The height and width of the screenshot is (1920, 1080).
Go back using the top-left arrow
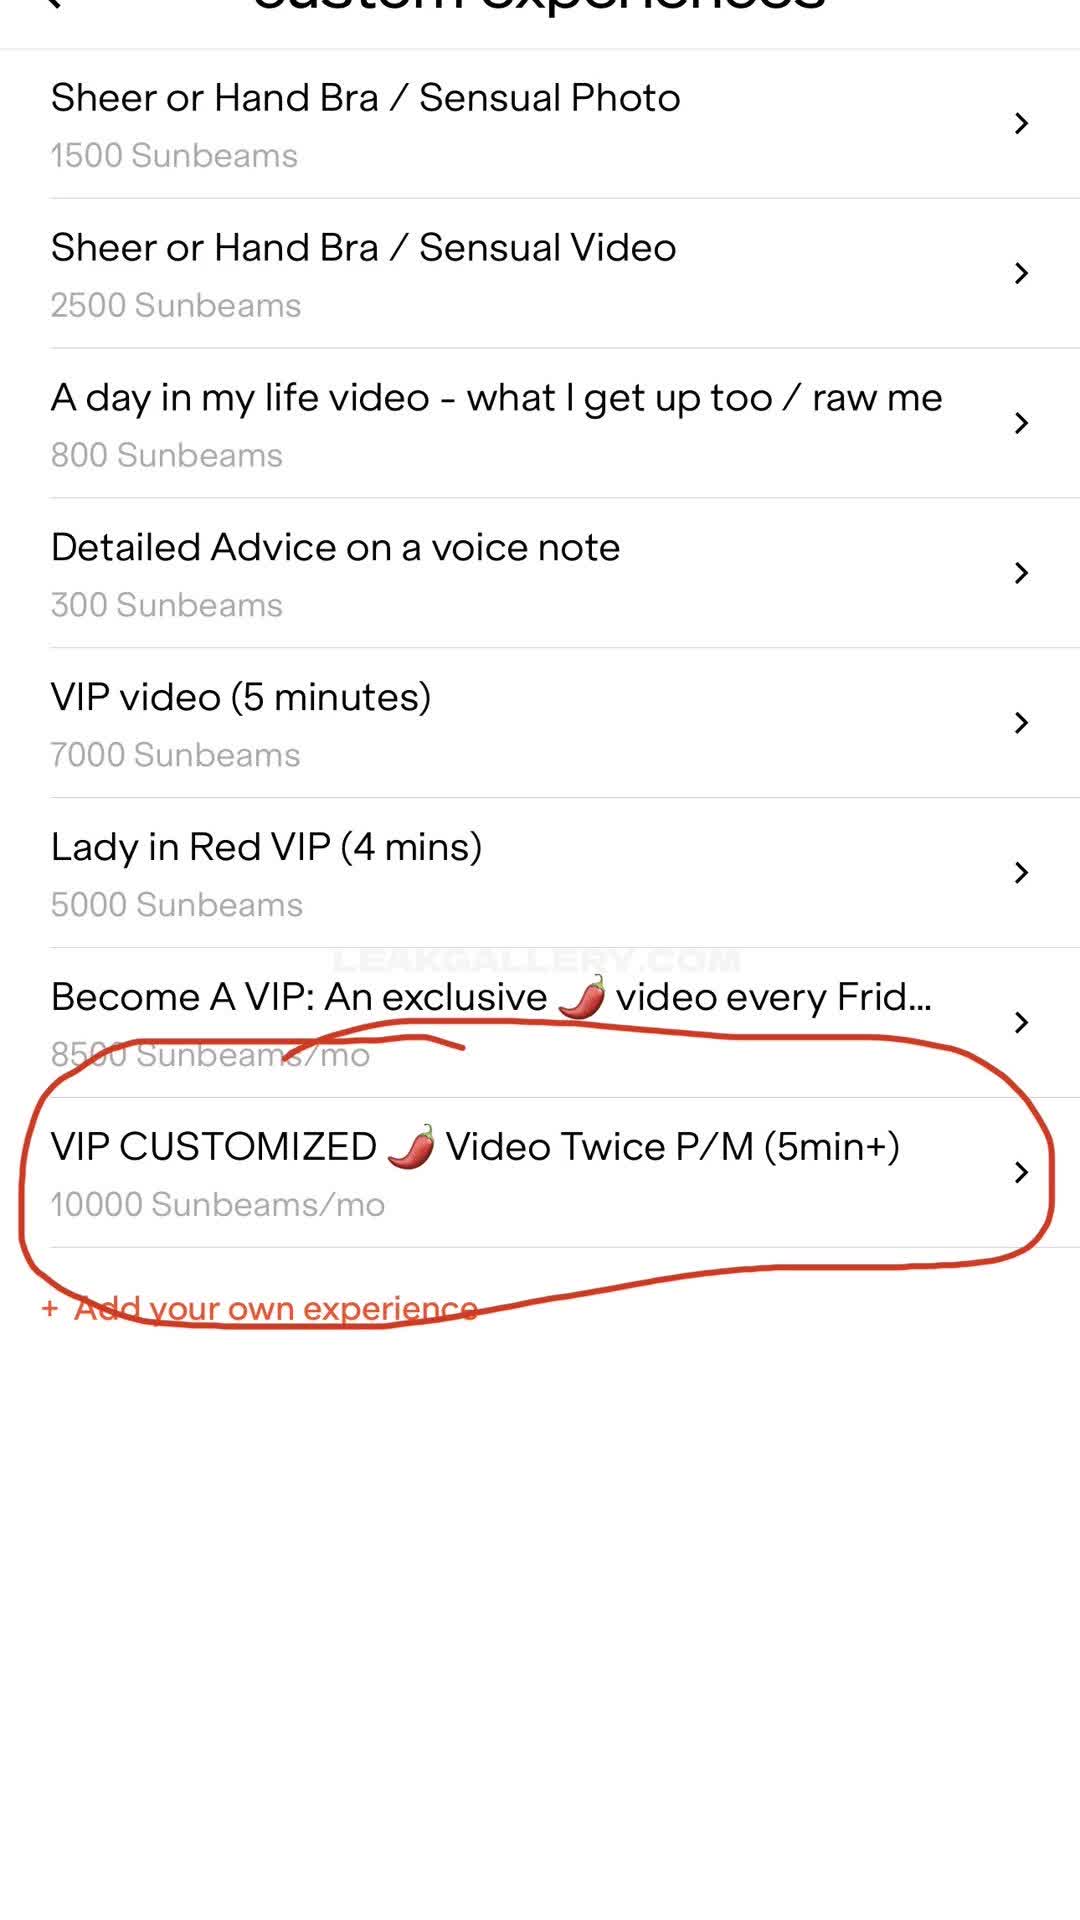tap(52, 4)
